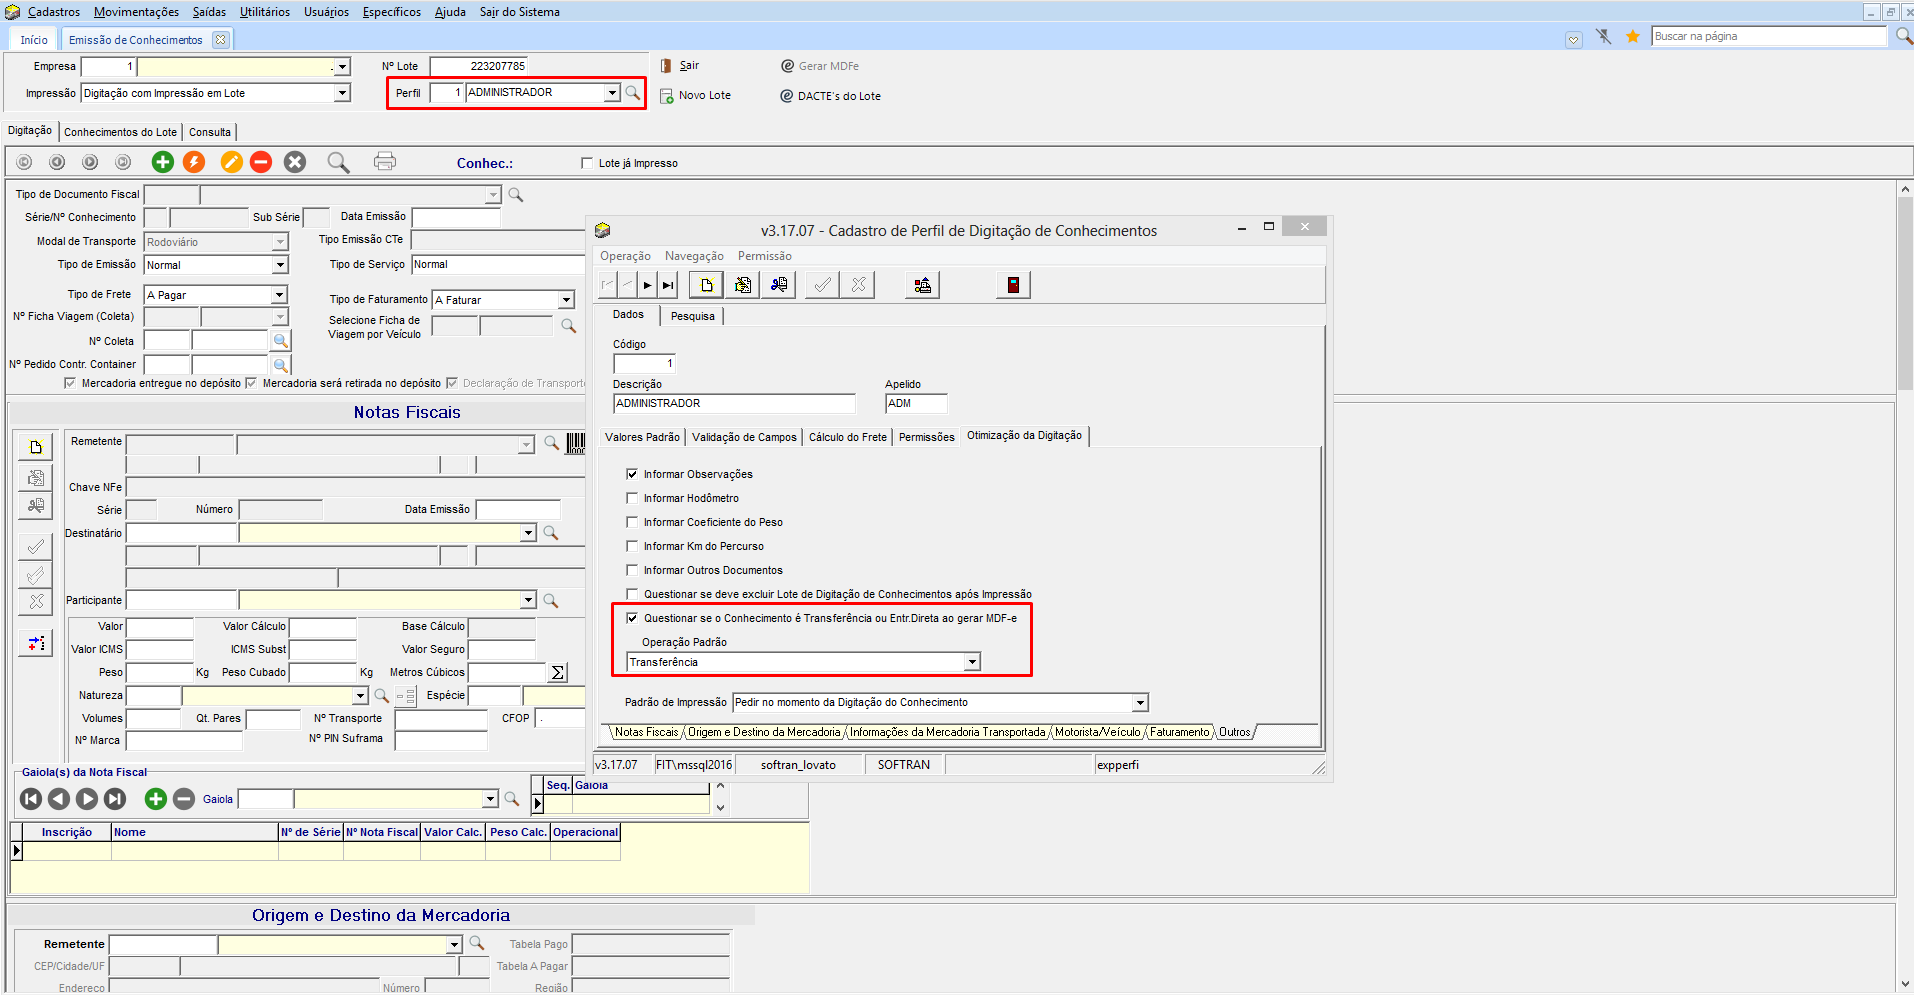Screen dimensions: 1914x995
Task: Click the Apelido input field
Action: [916, 403]
